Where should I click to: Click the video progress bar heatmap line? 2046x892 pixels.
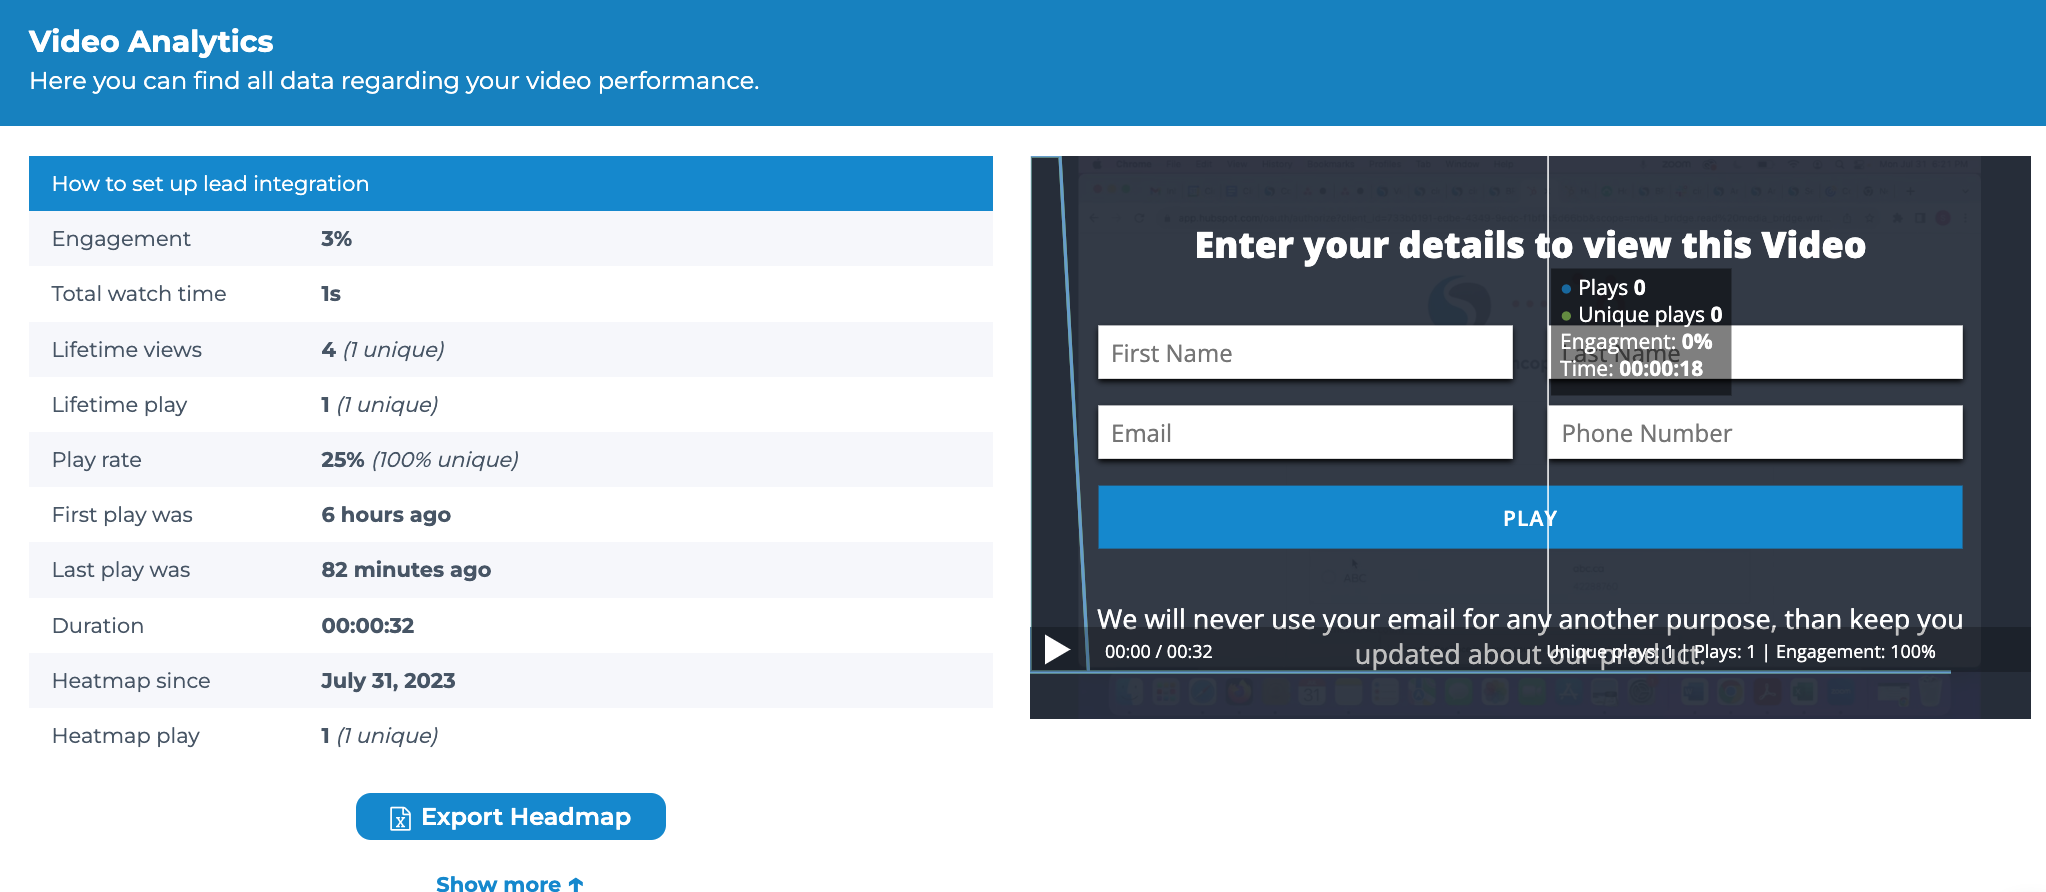coord(1490,671)
